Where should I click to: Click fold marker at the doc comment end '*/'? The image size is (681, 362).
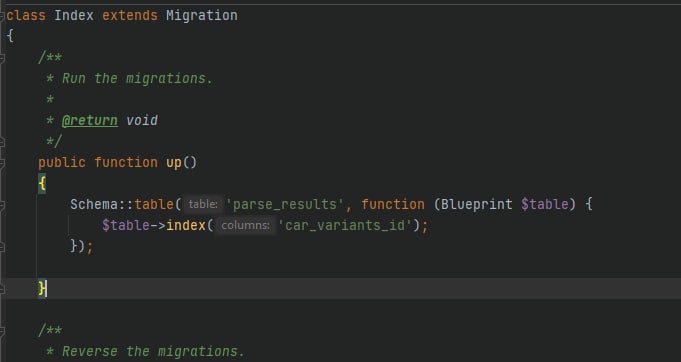[x=2, y=142]
